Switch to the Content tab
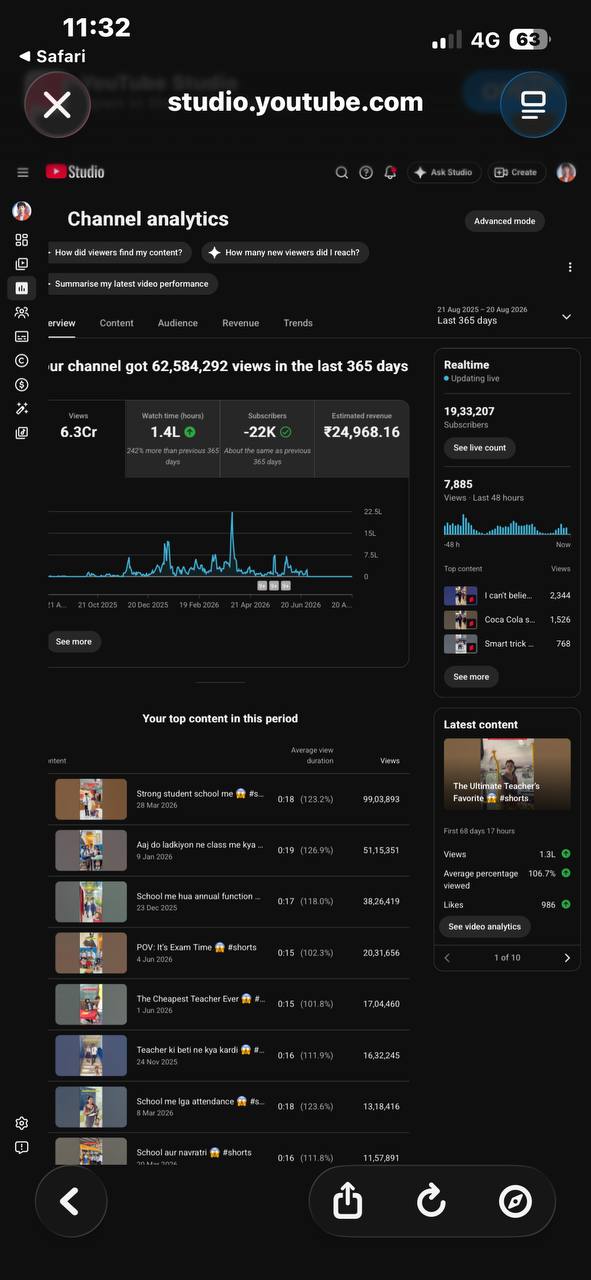 [117, 323]
